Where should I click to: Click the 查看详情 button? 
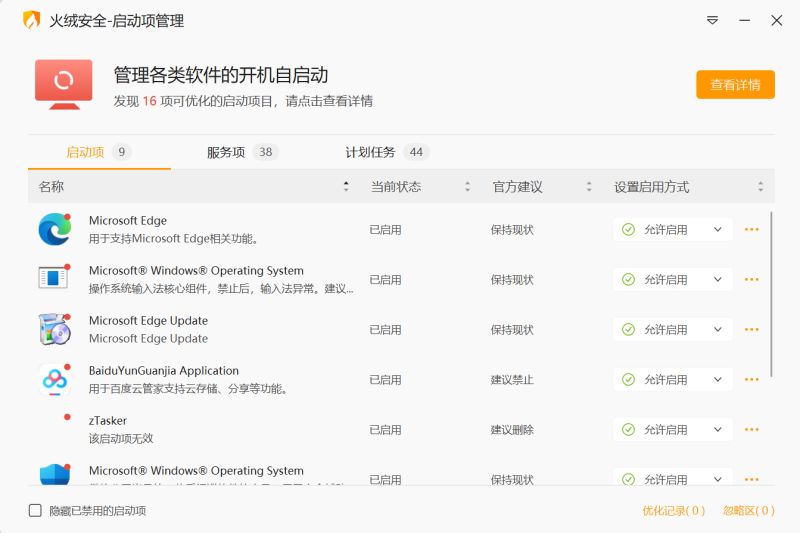click(735, 85)
